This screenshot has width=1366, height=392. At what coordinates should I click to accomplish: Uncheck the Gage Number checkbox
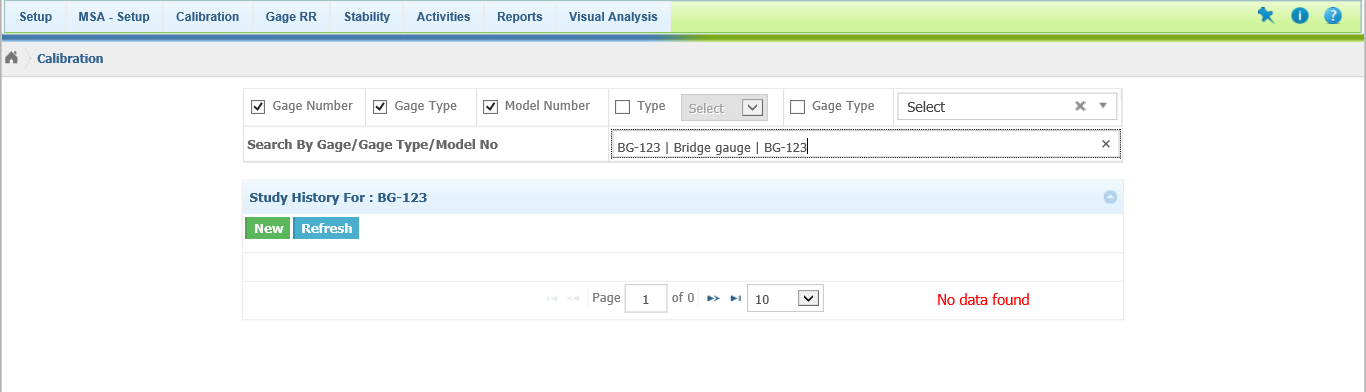tap(258, 106)
